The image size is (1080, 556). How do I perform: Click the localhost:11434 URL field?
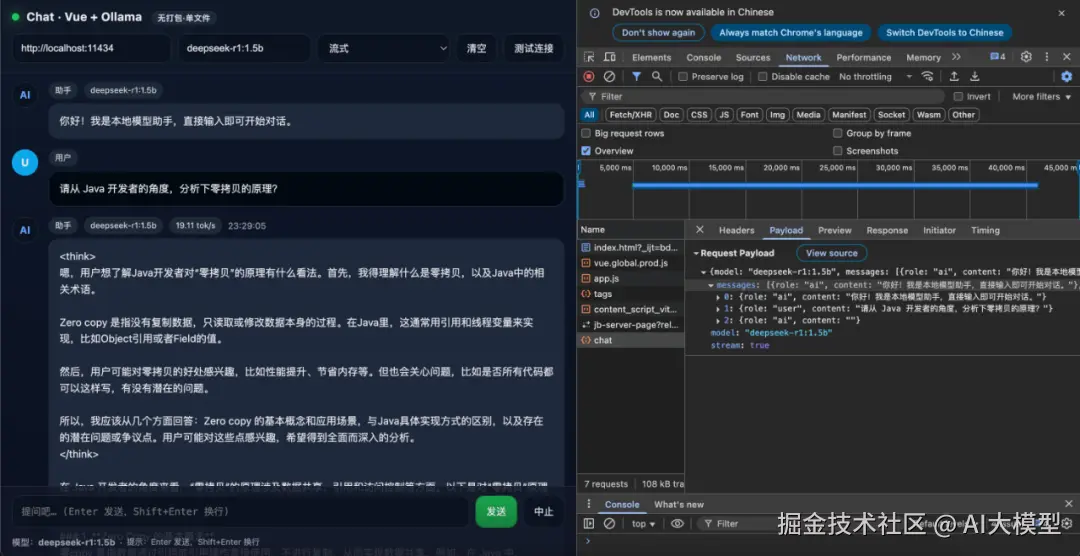[91, 48]
